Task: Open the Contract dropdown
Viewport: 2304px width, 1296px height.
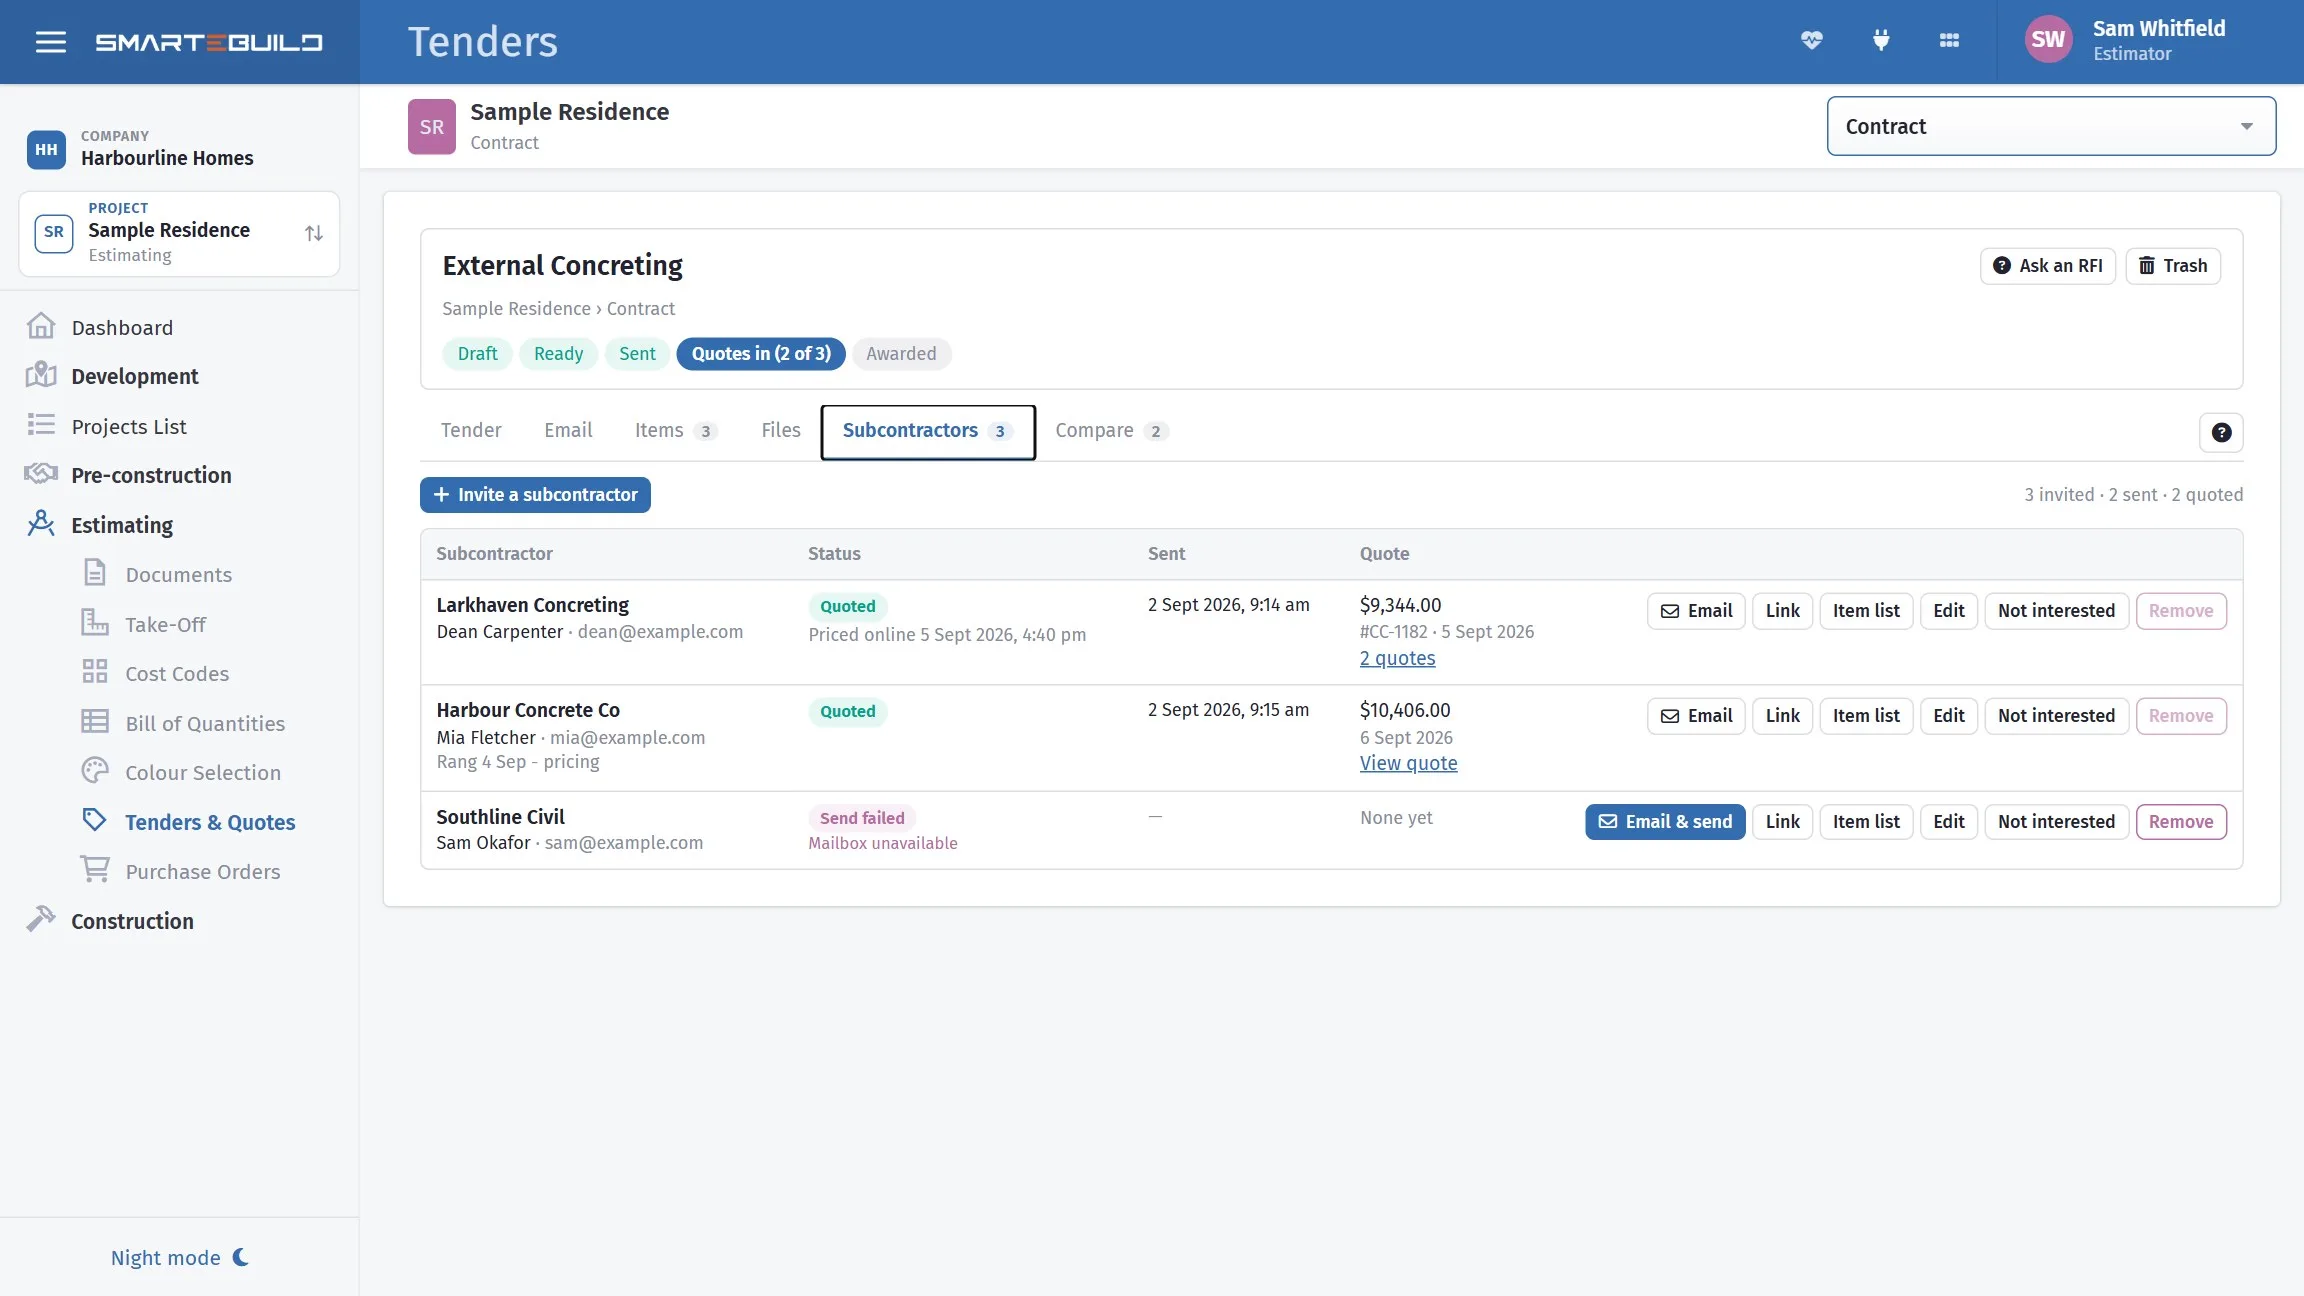Action: coord(2051,126)
